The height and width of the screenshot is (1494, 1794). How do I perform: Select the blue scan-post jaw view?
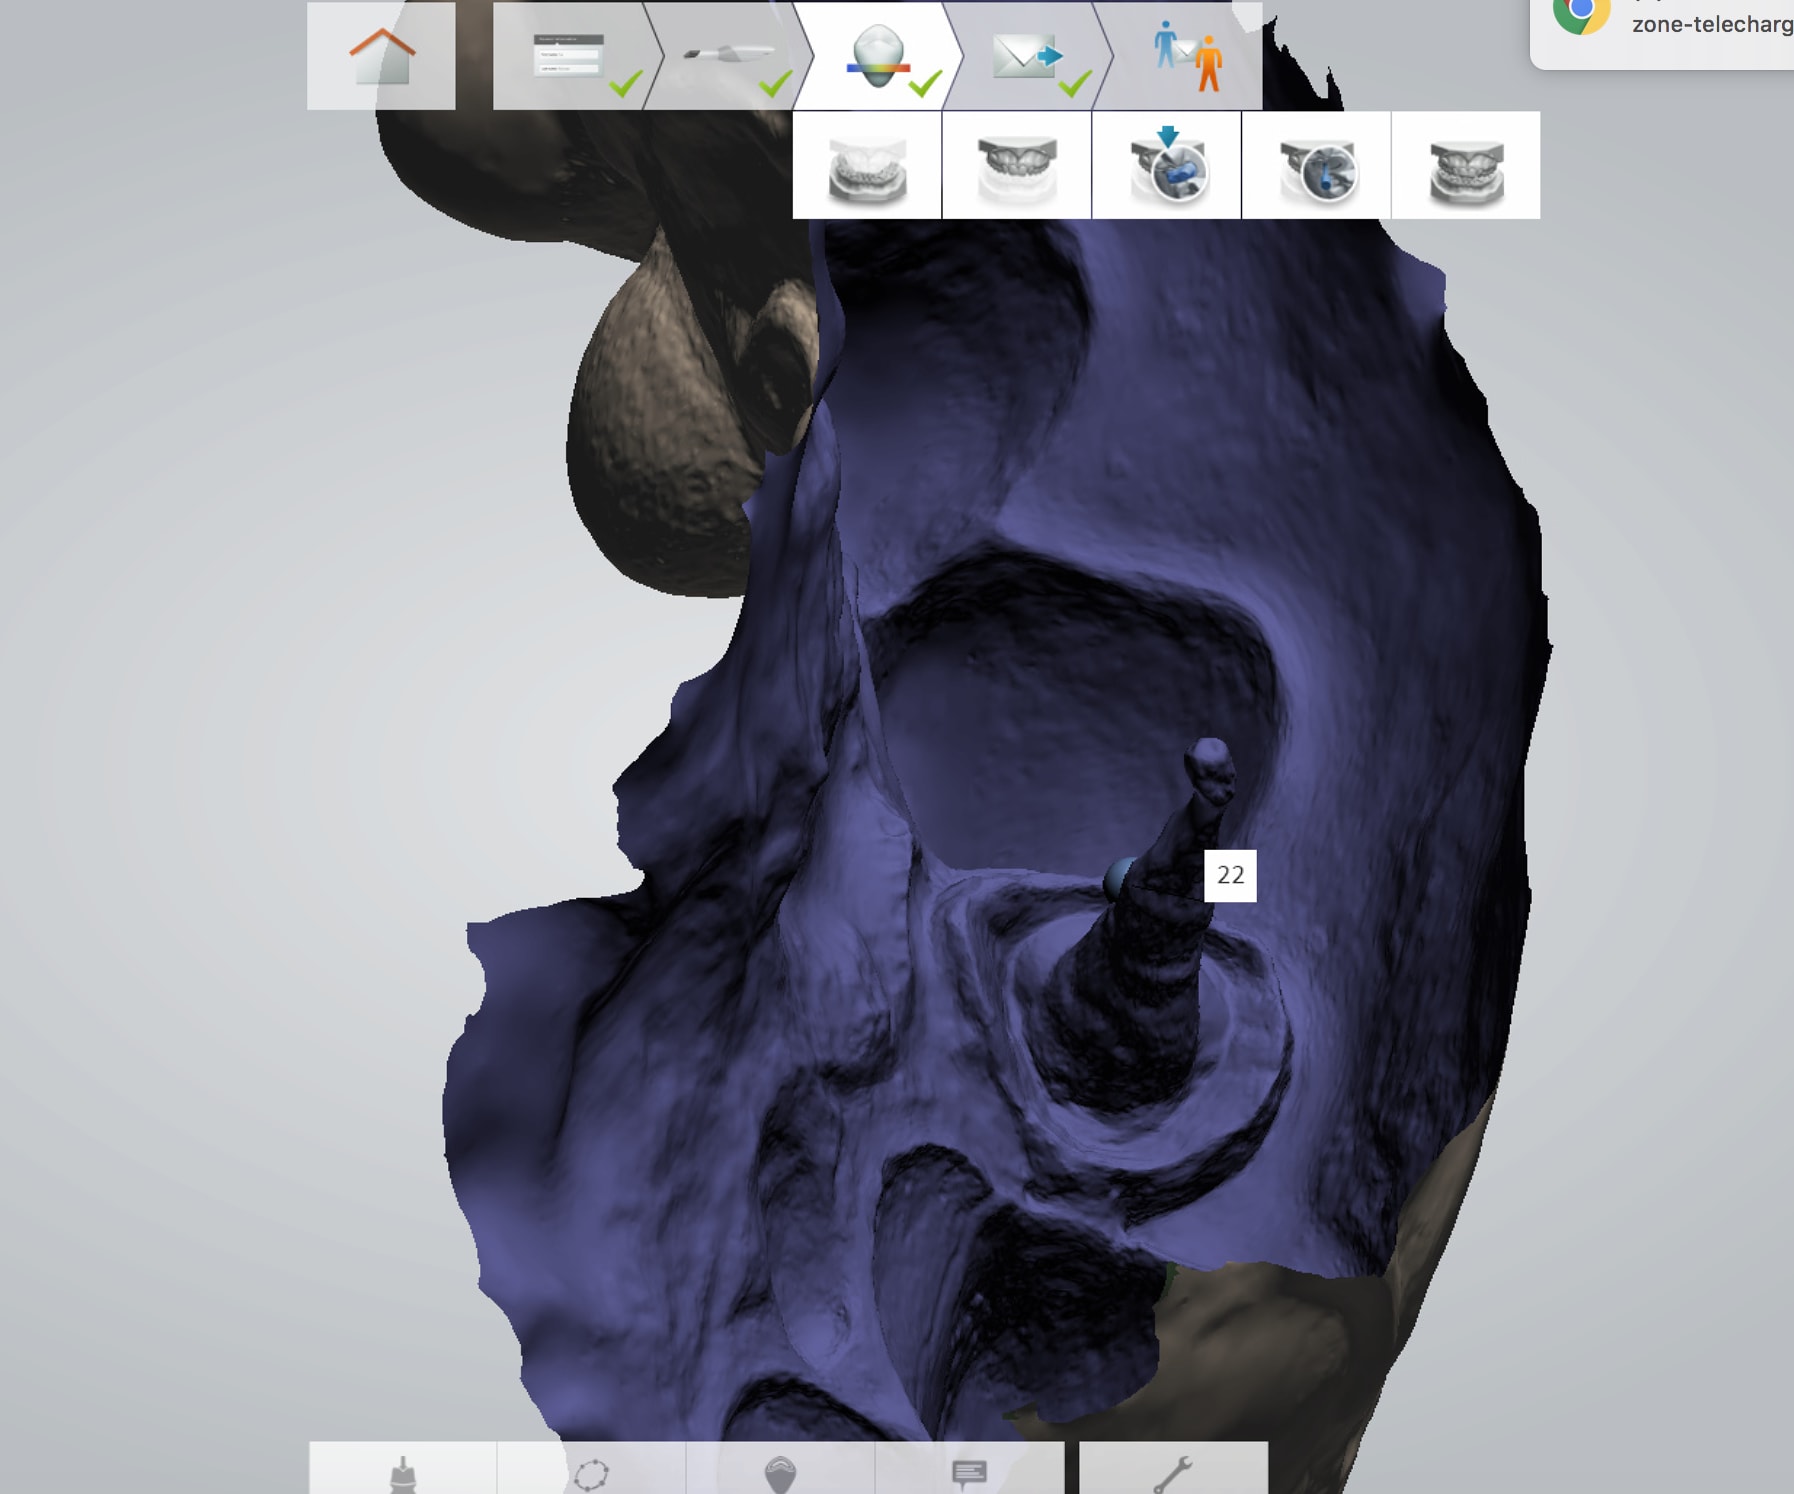(x=1316, y=166)
